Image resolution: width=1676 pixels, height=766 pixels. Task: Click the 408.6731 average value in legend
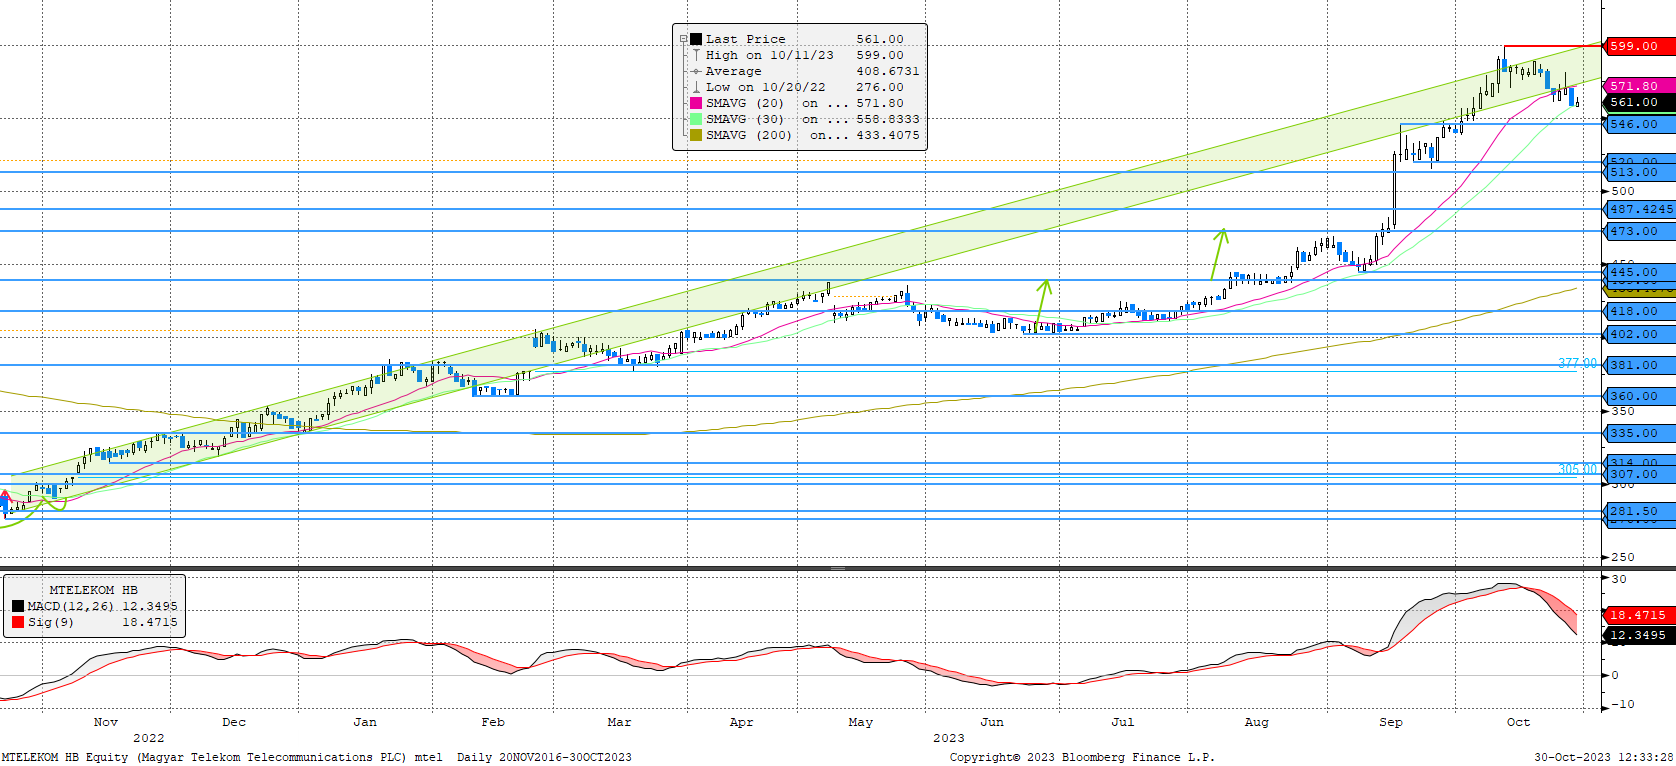click(x=888, y=71)
